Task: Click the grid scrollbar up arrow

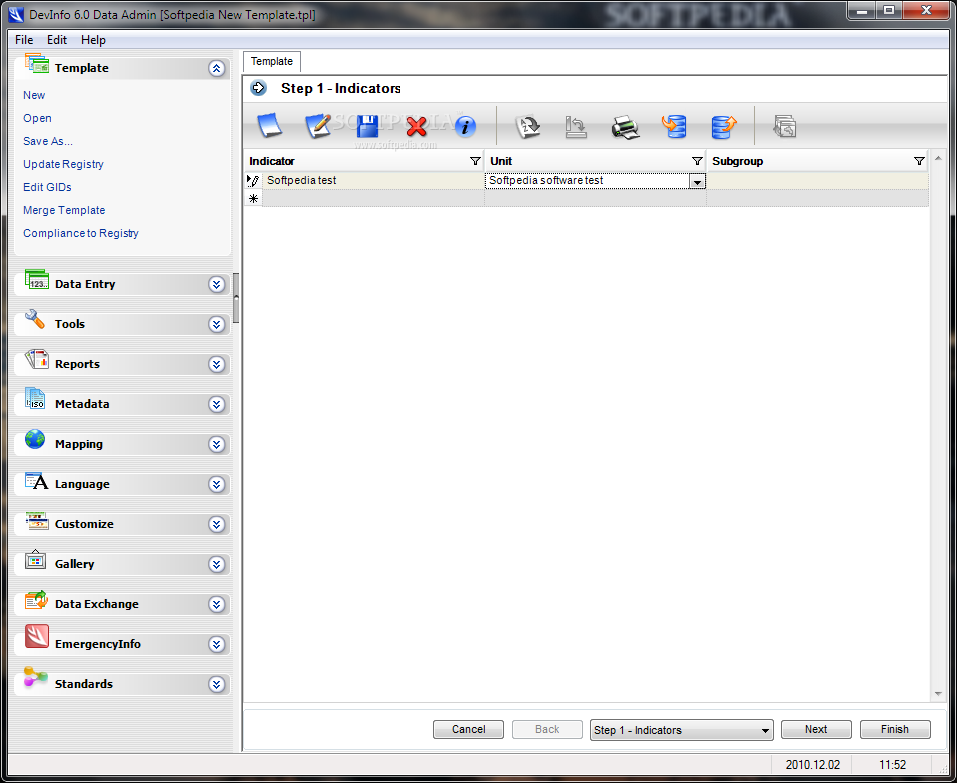Action: [938, 159]
